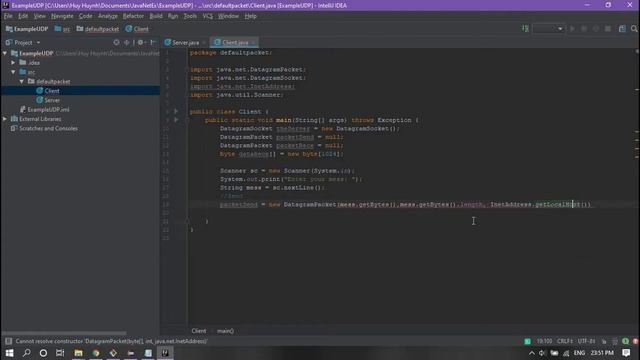The image size is (640, 360).
Task: Close the Server.java tab
Action: coord(204,42)
